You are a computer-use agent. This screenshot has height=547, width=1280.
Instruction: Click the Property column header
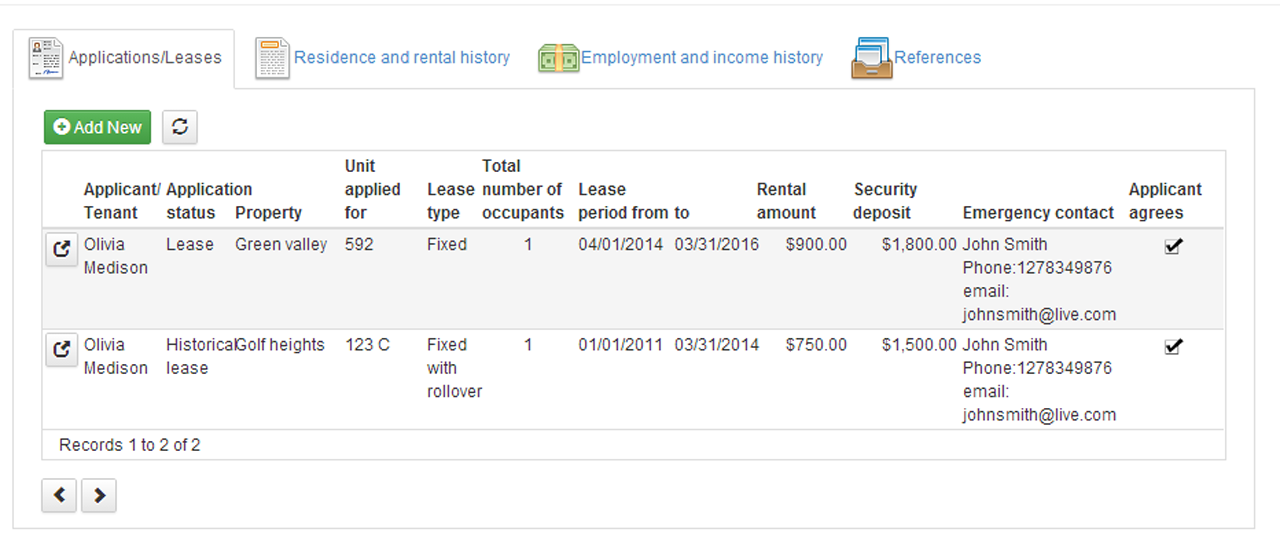pyautogui.click(x=268, y=213)
